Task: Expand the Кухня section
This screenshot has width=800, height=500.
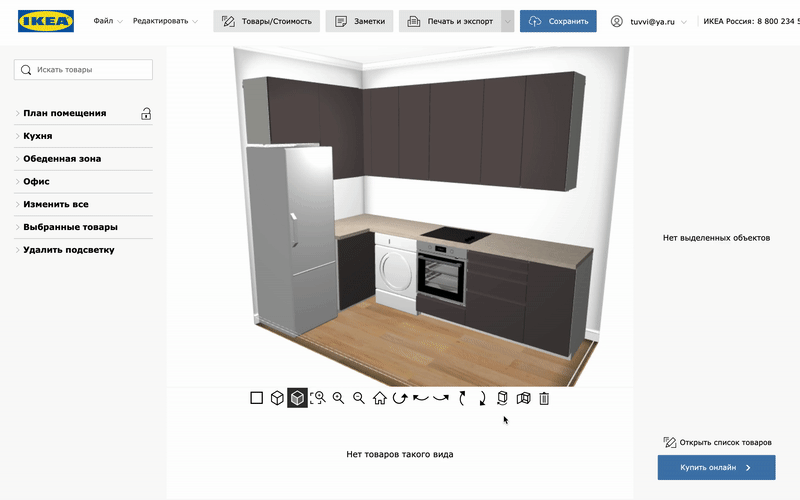Action: coord(83,136)
